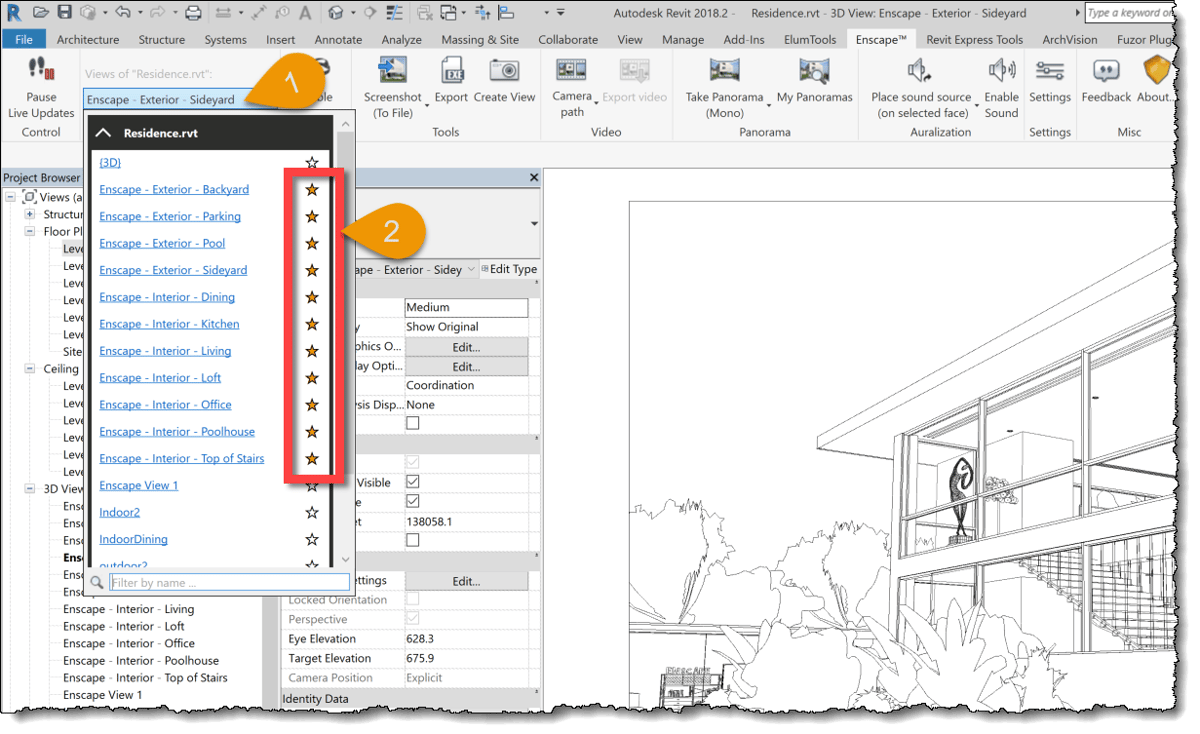This screenshot has height=734, width=1200.
Task: Open Enscape Settings
Action: [1052, 80]
